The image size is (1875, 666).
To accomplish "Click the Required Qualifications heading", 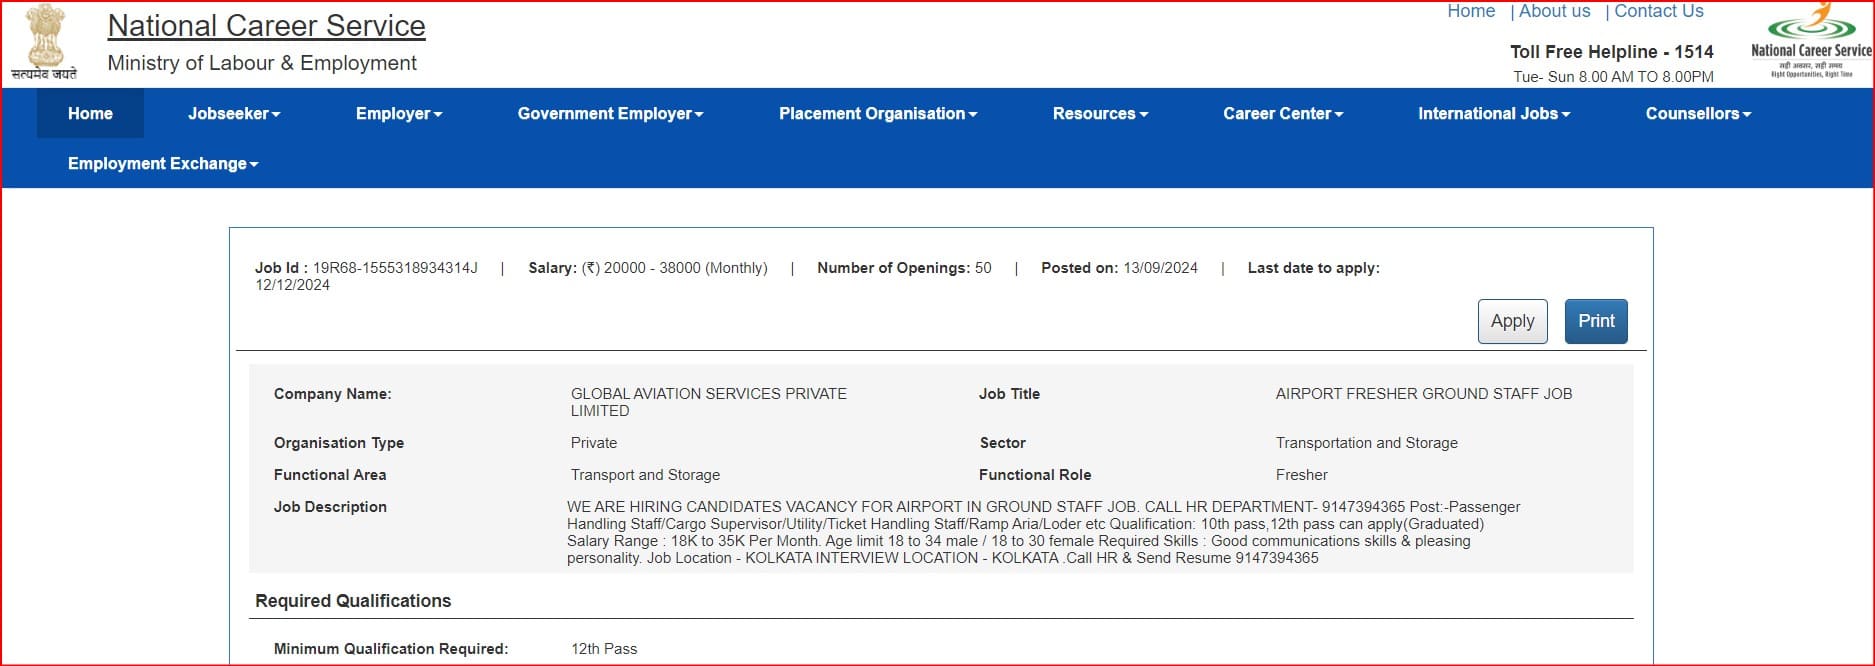I will click(x=353, y=601).
